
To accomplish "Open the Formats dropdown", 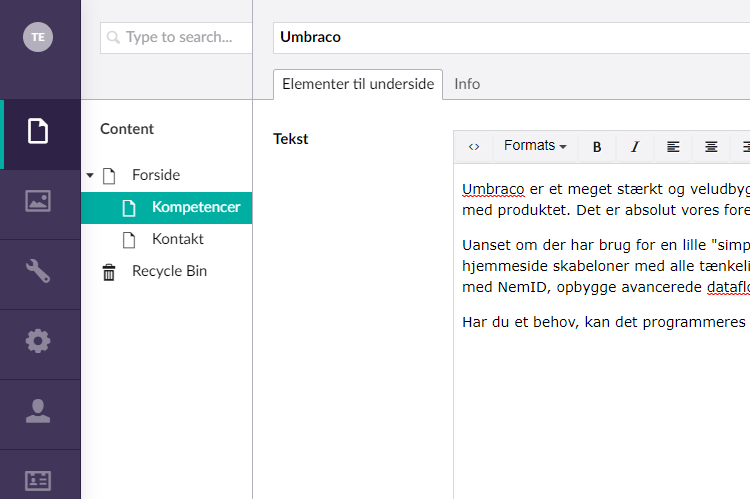I will [x=535, y=145].
